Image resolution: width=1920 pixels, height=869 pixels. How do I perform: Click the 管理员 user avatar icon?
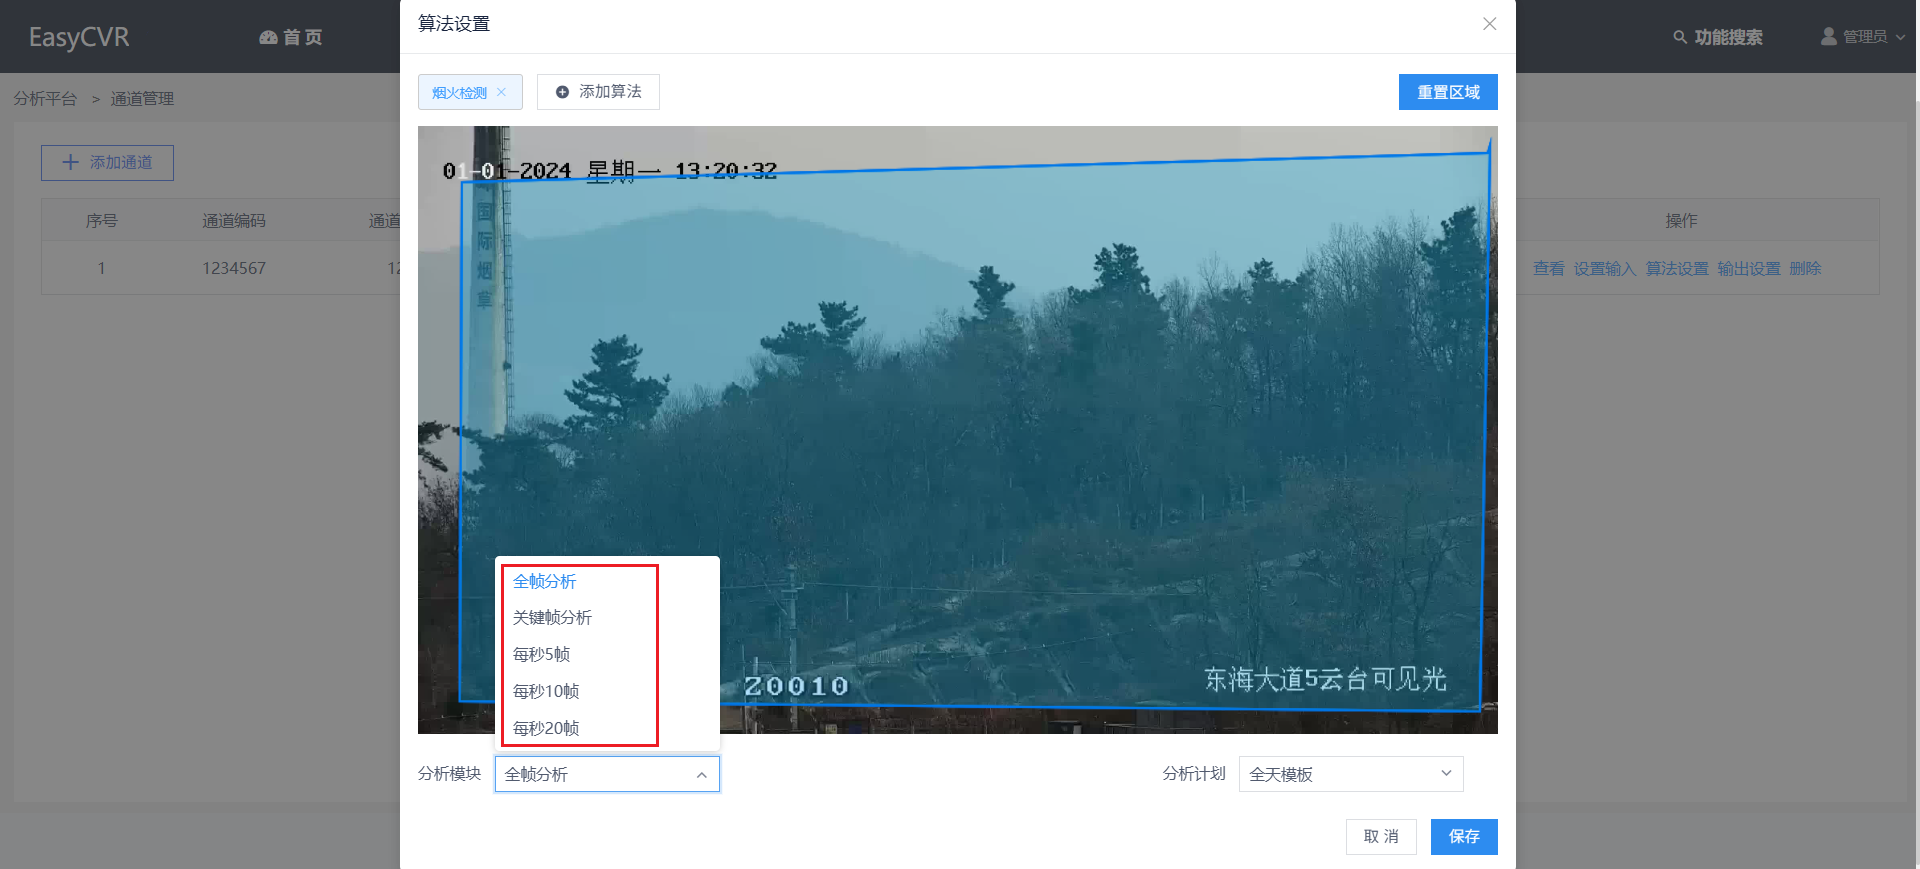tap(1828, 37)
